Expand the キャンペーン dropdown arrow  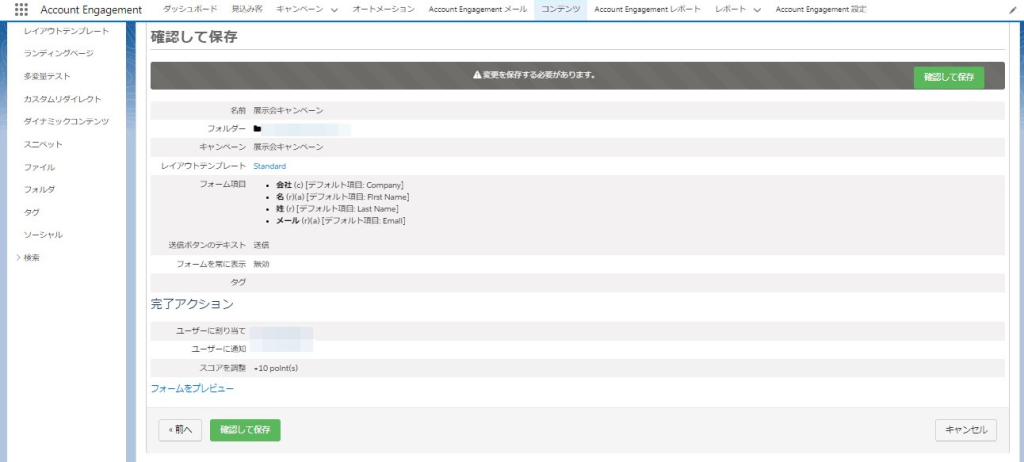coord(334,10)
